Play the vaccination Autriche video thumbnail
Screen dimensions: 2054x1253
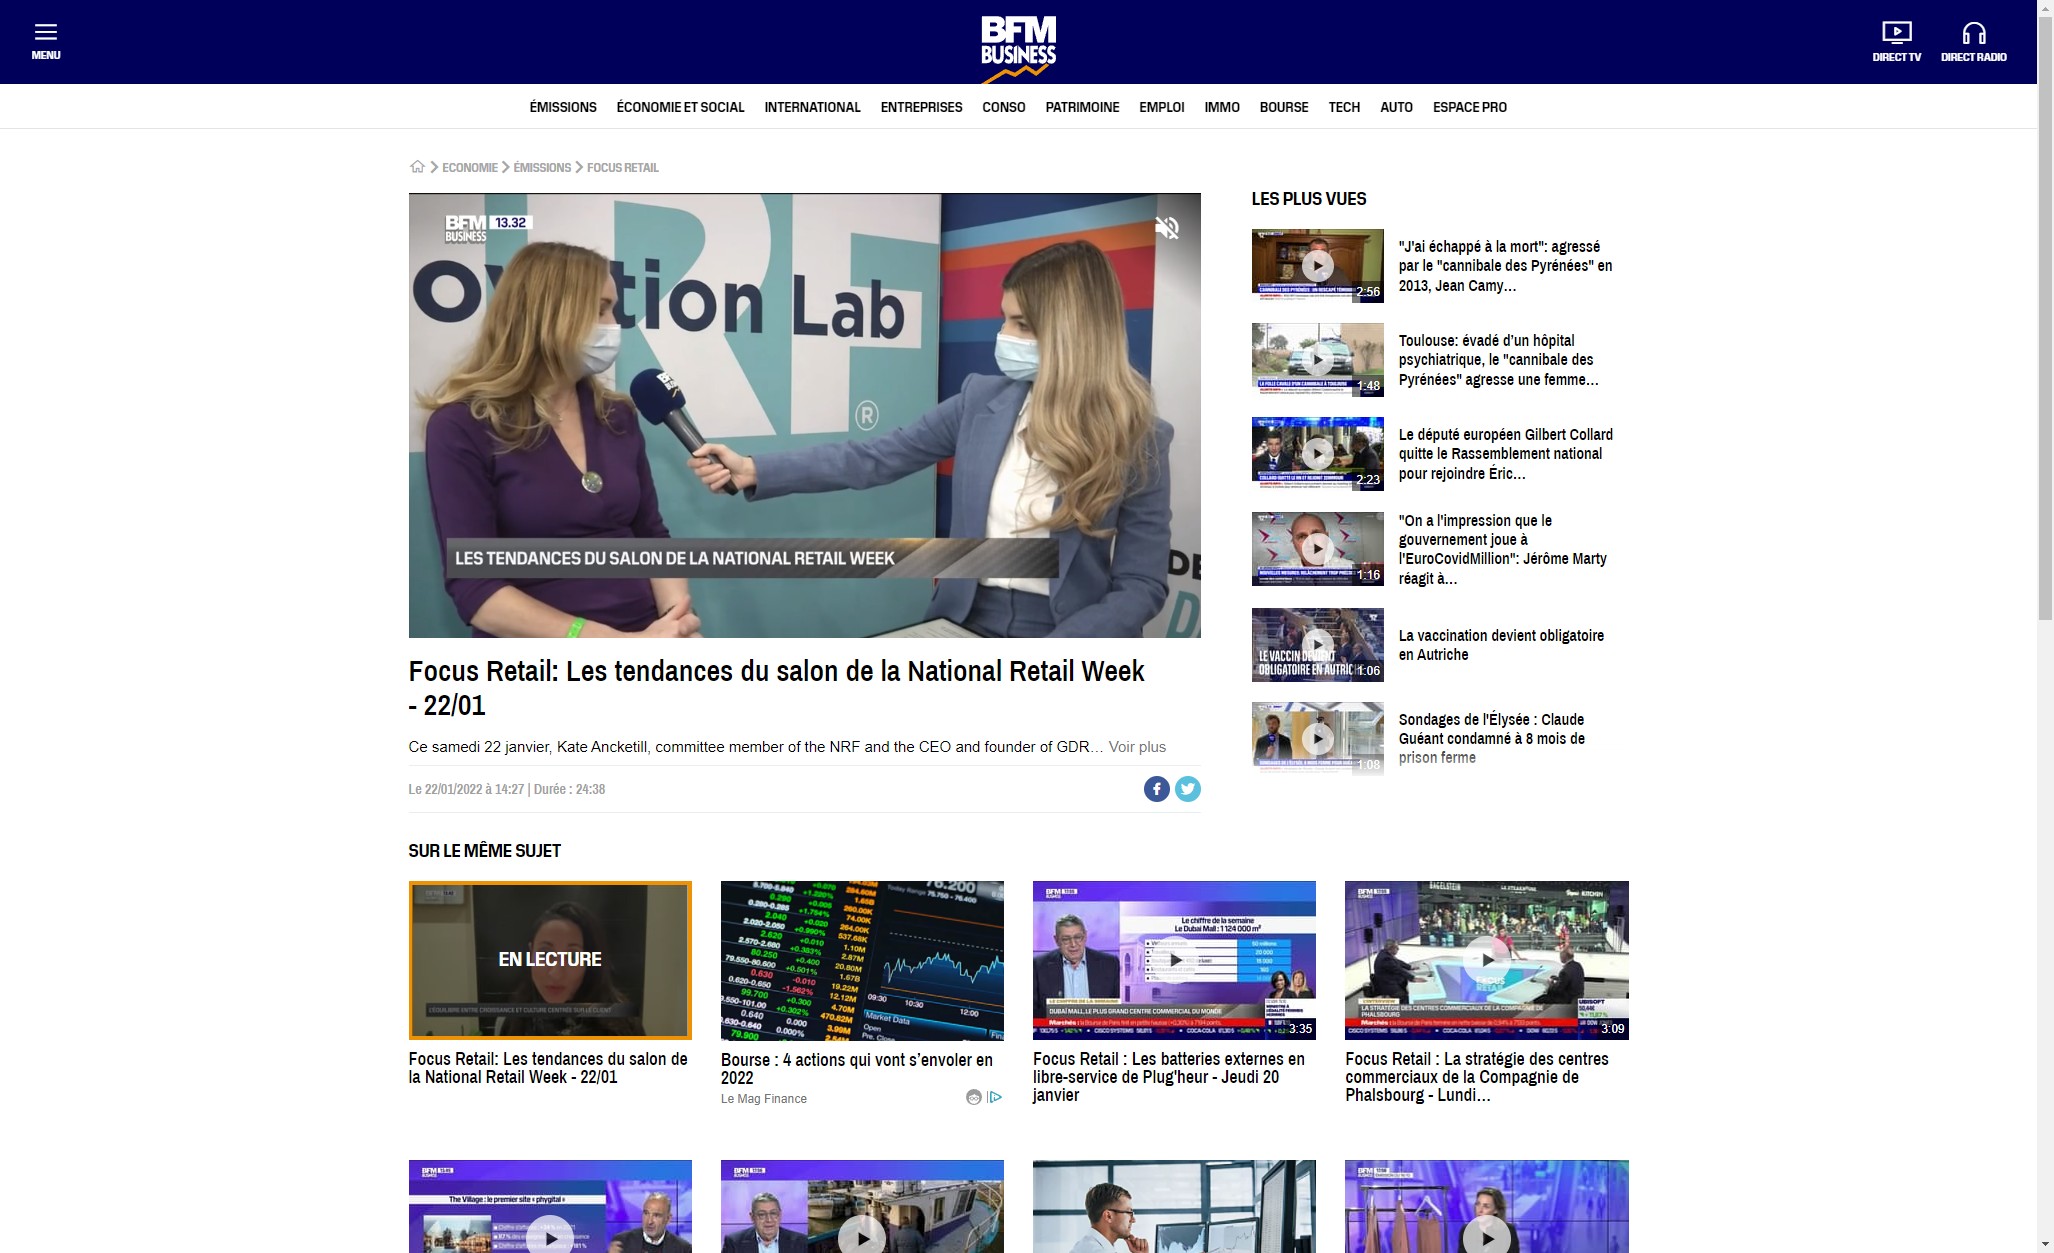(1317, 645)
